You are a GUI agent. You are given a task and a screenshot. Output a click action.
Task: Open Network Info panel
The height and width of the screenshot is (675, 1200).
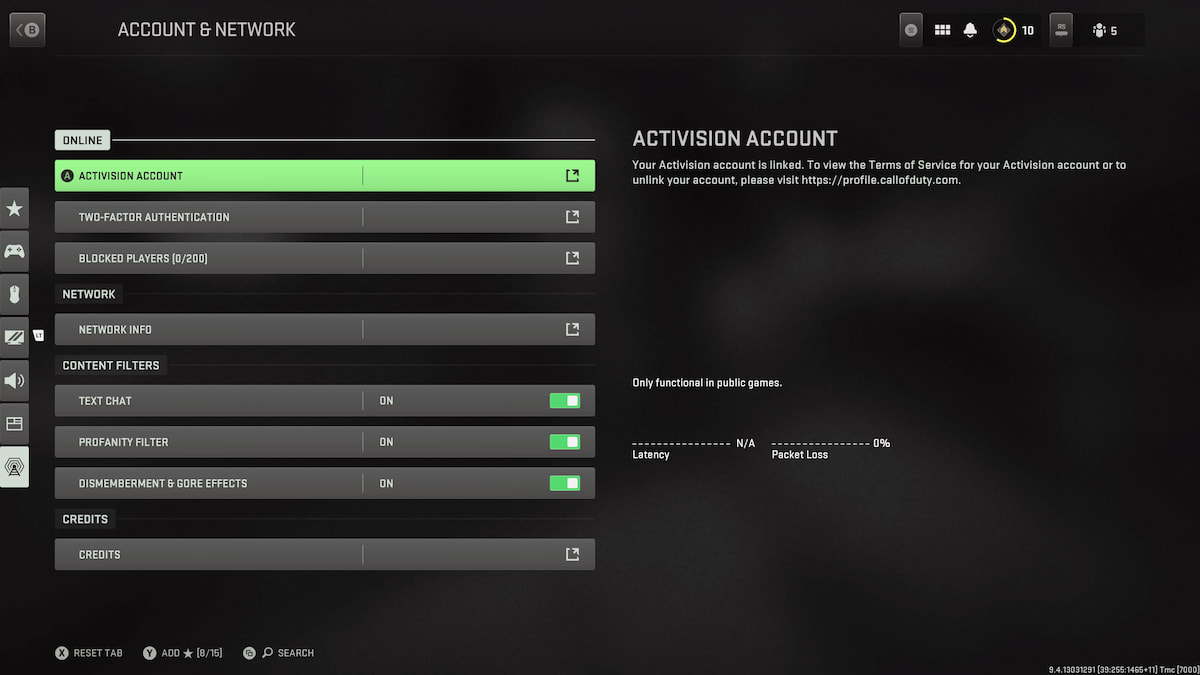point(325,329)
